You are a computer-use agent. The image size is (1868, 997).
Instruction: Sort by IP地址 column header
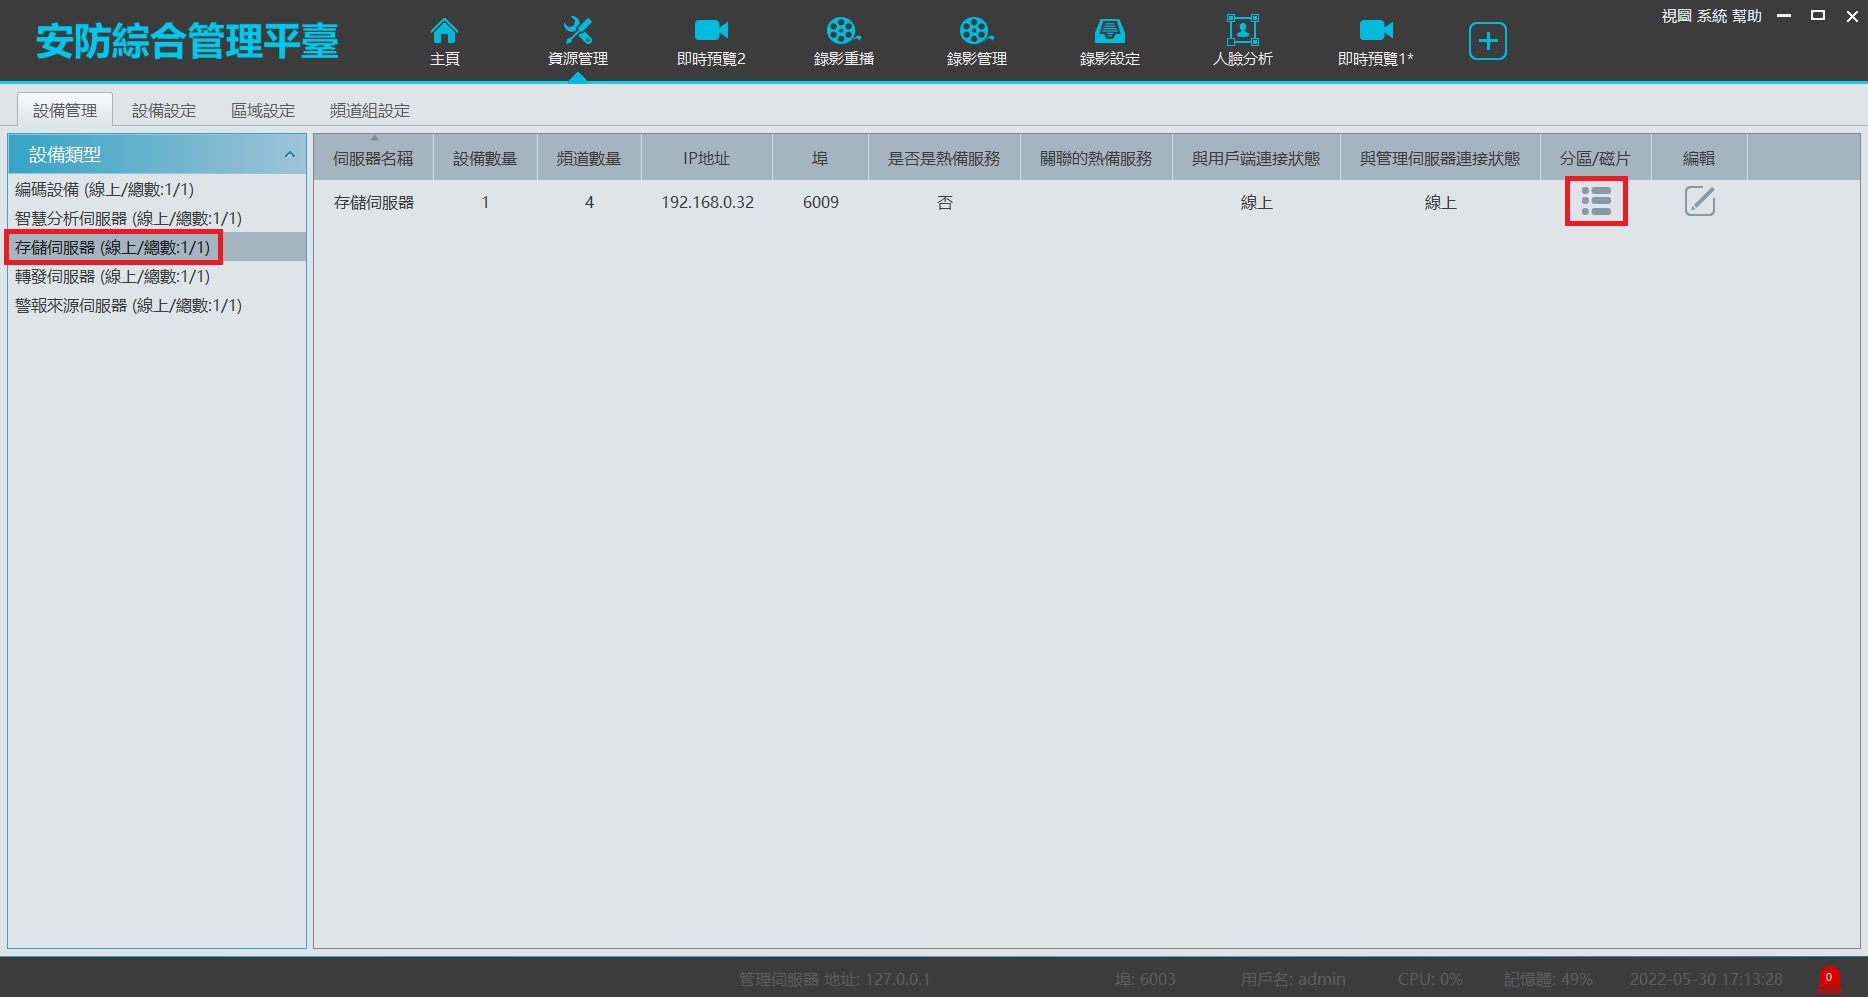pos(707,158)
